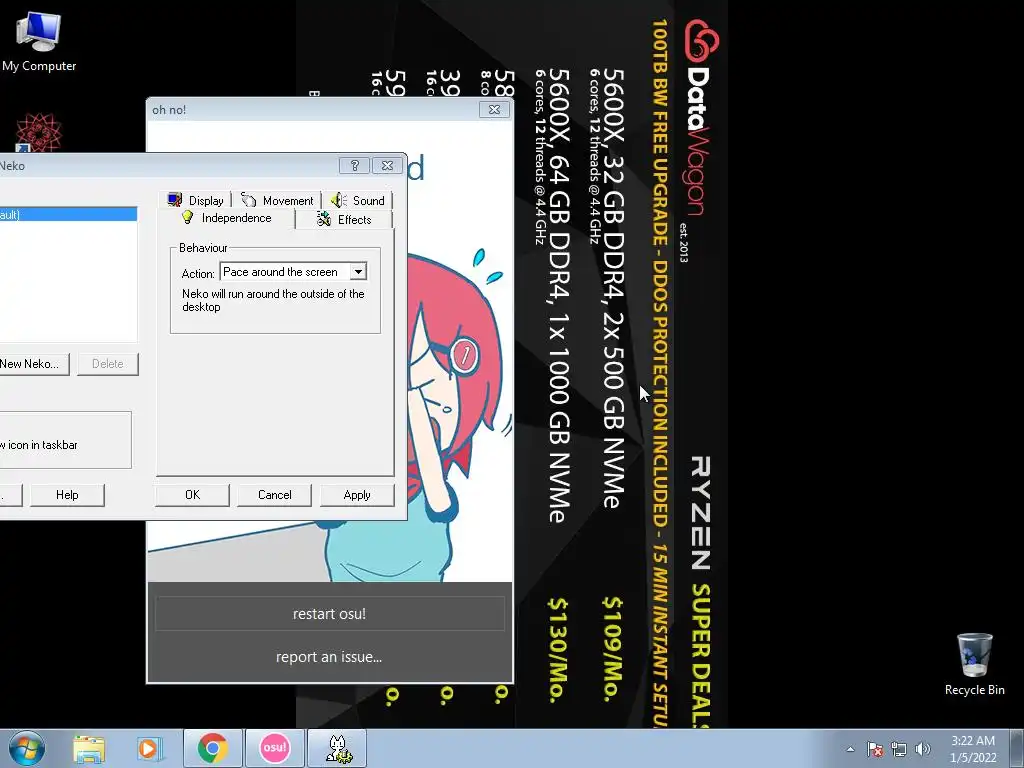
Task: Open the Recycle Bin desktop icon
Action: pyautogui.click(x=974, y=664)
